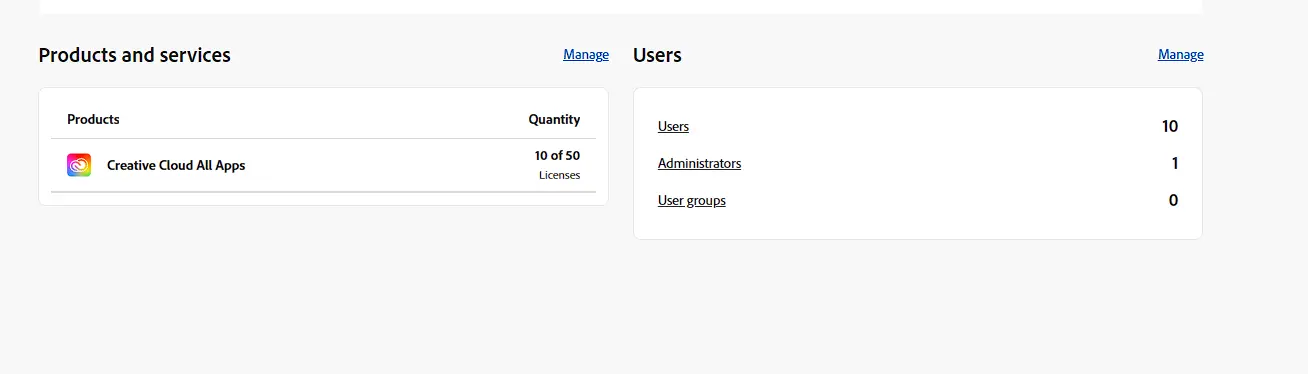Open Manage link for Products and services
Screen dimensions: 1308x374
pos(586,54)
